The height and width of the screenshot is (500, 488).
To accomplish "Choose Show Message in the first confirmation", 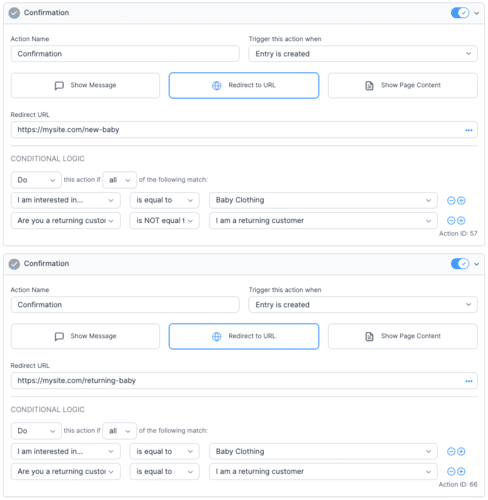I will point(85,85).
